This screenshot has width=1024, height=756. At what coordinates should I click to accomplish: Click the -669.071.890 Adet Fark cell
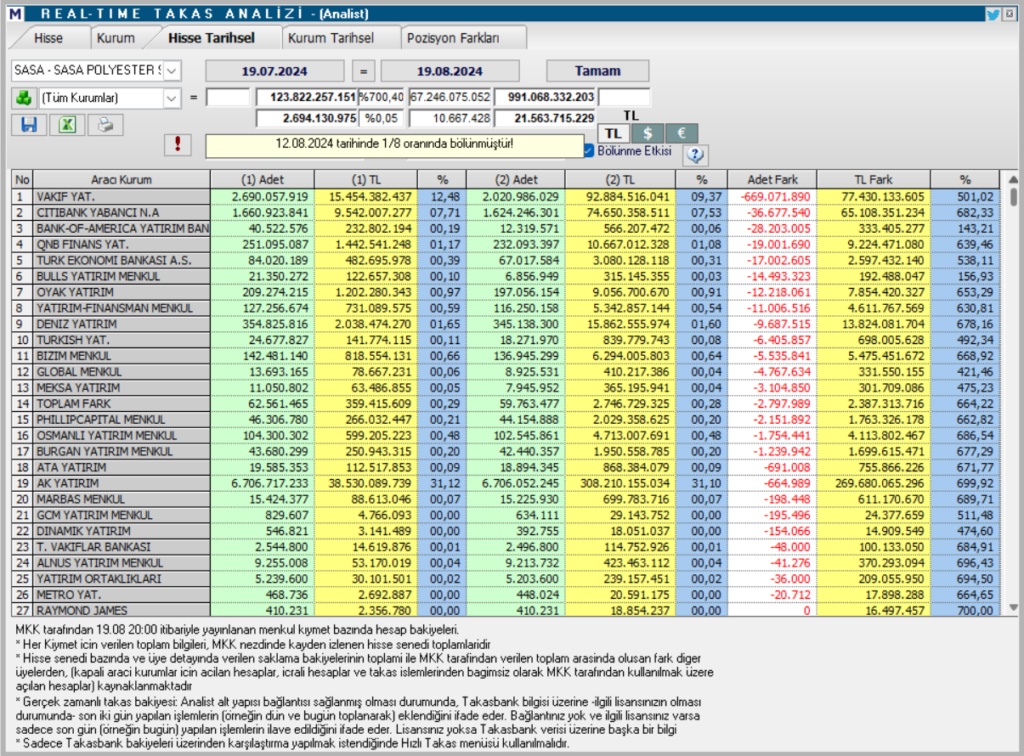tap(773, 197)
